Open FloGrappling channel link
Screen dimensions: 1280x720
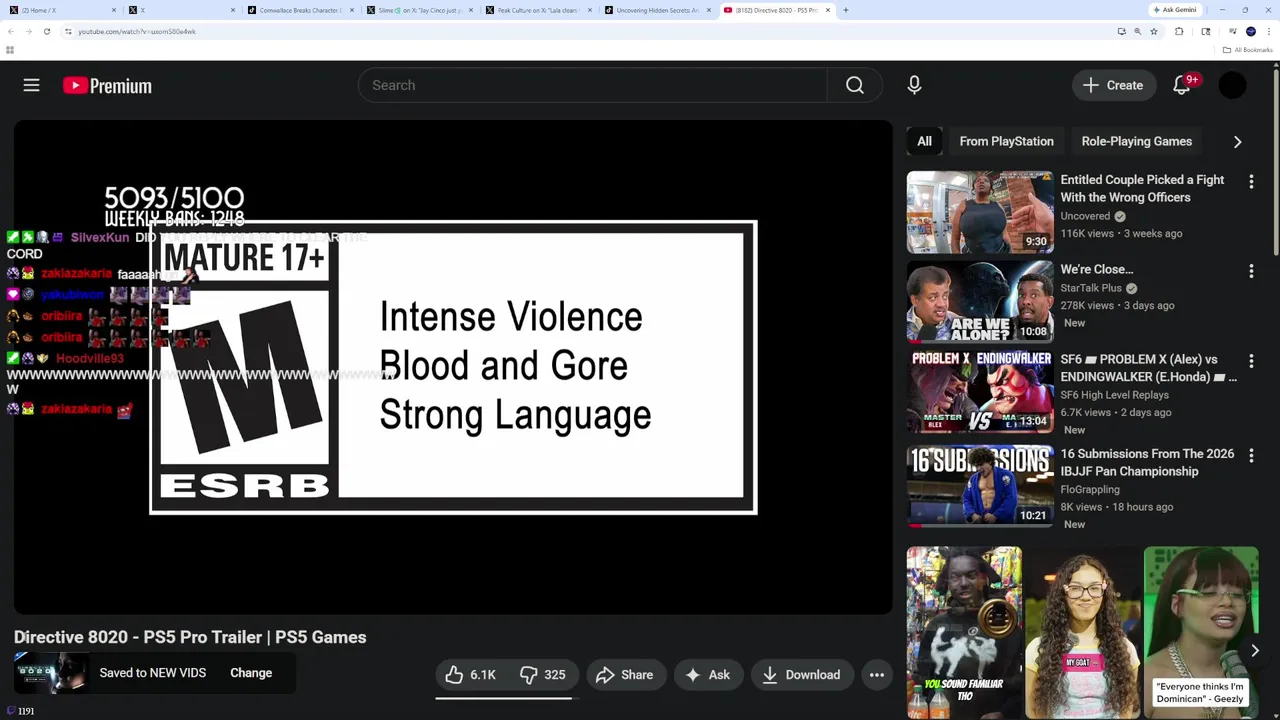[x=1090, y=490]
